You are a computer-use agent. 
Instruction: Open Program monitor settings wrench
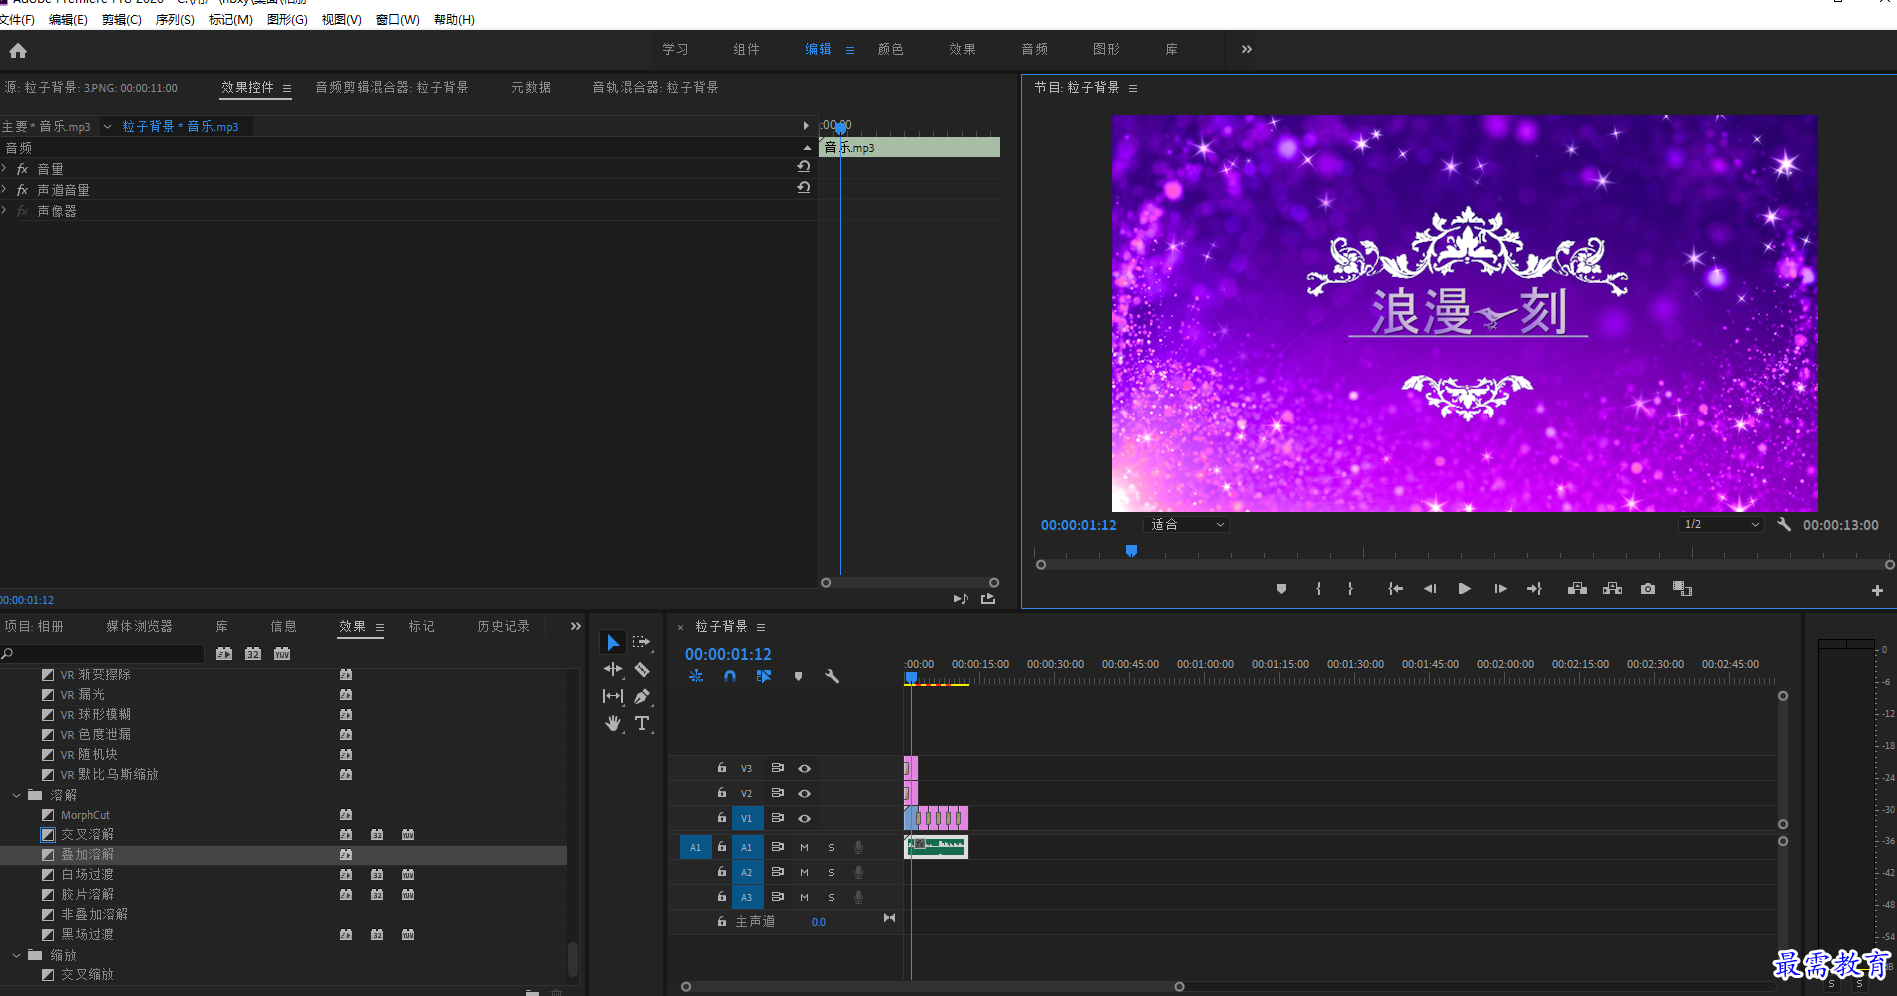coord(1784,524)
